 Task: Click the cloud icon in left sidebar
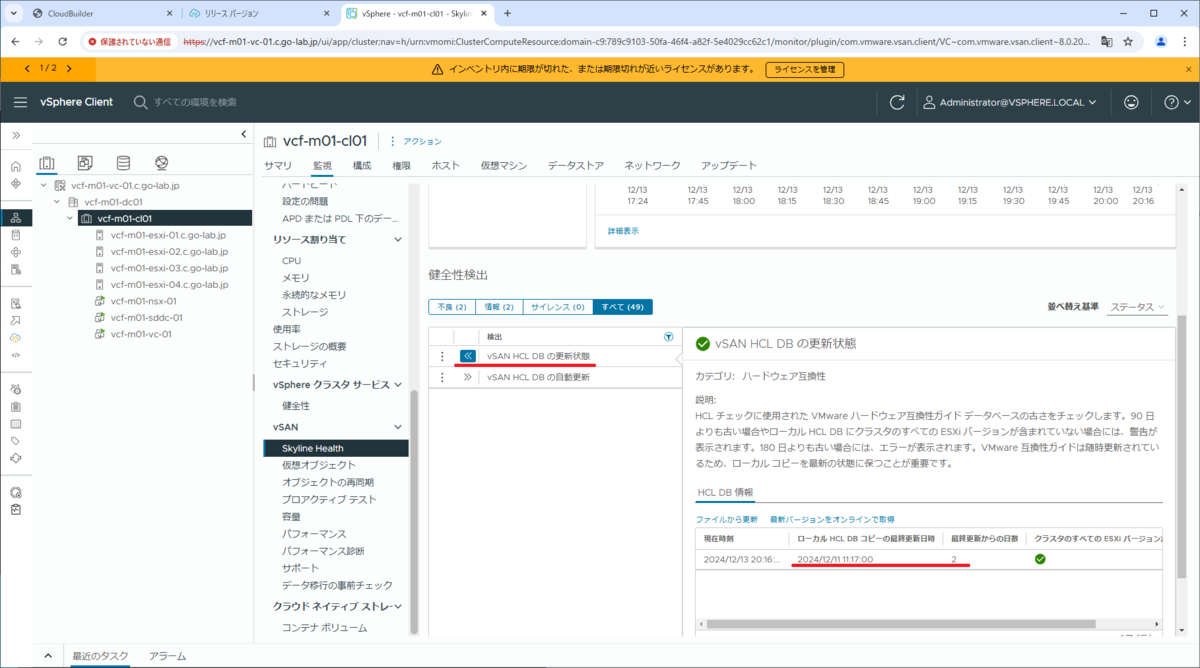16,337
